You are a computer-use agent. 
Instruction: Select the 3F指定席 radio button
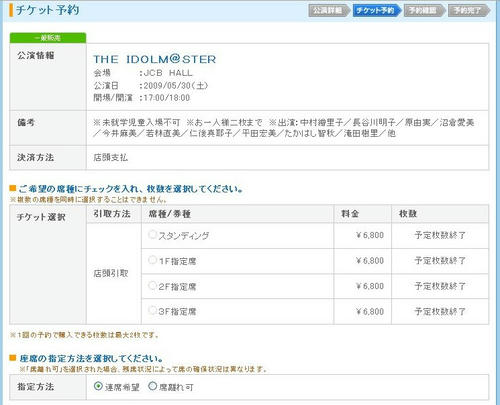click(x=152, y=311)
